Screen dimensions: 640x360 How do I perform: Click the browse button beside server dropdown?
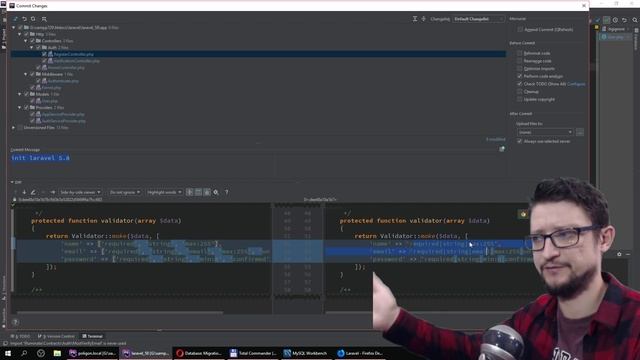(580, 132)
